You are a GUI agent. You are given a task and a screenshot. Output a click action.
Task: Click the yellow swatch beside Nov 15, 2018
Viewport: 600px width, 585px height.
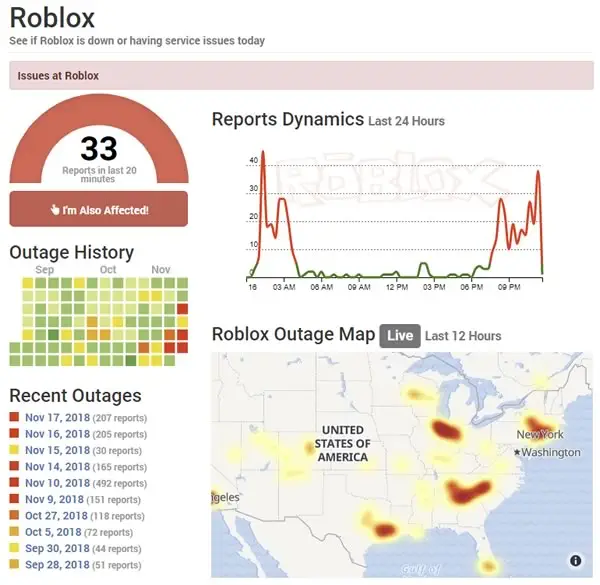[x=14, y=450]
